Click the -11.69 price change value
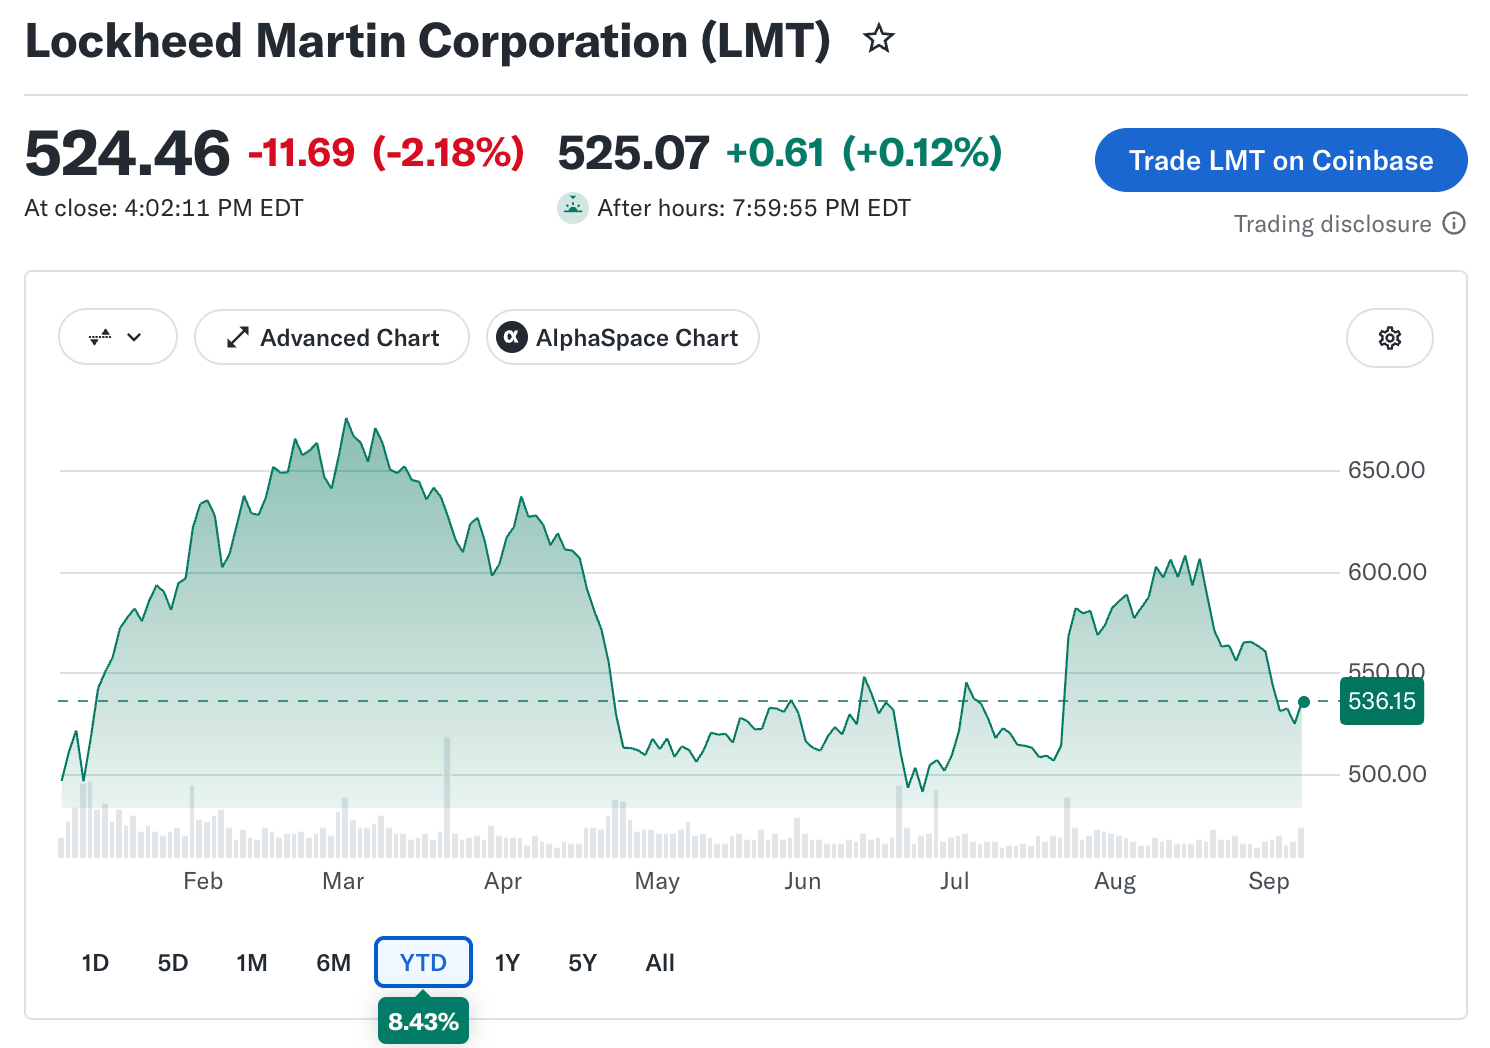 pyautogui.click(x=301, y=153)
